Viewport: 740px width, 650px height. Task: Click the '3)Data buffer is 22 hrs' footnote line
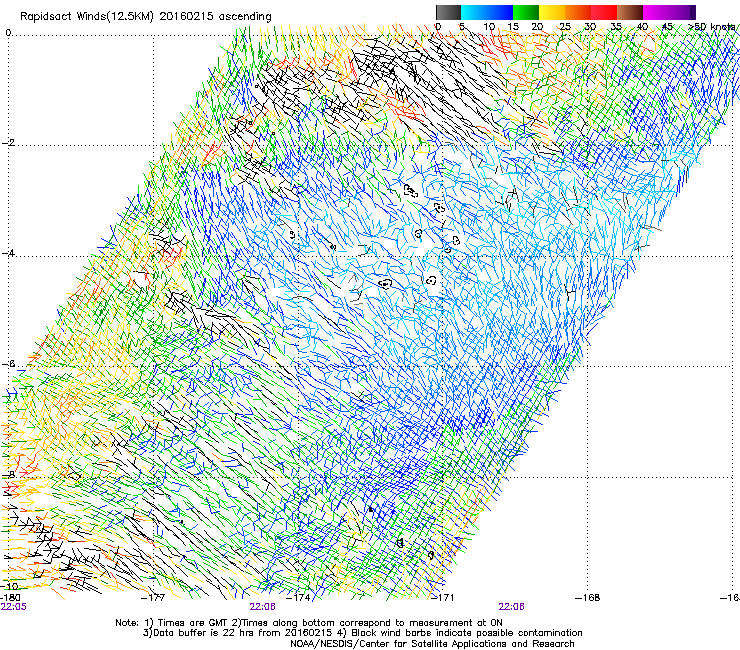point(362,633)
